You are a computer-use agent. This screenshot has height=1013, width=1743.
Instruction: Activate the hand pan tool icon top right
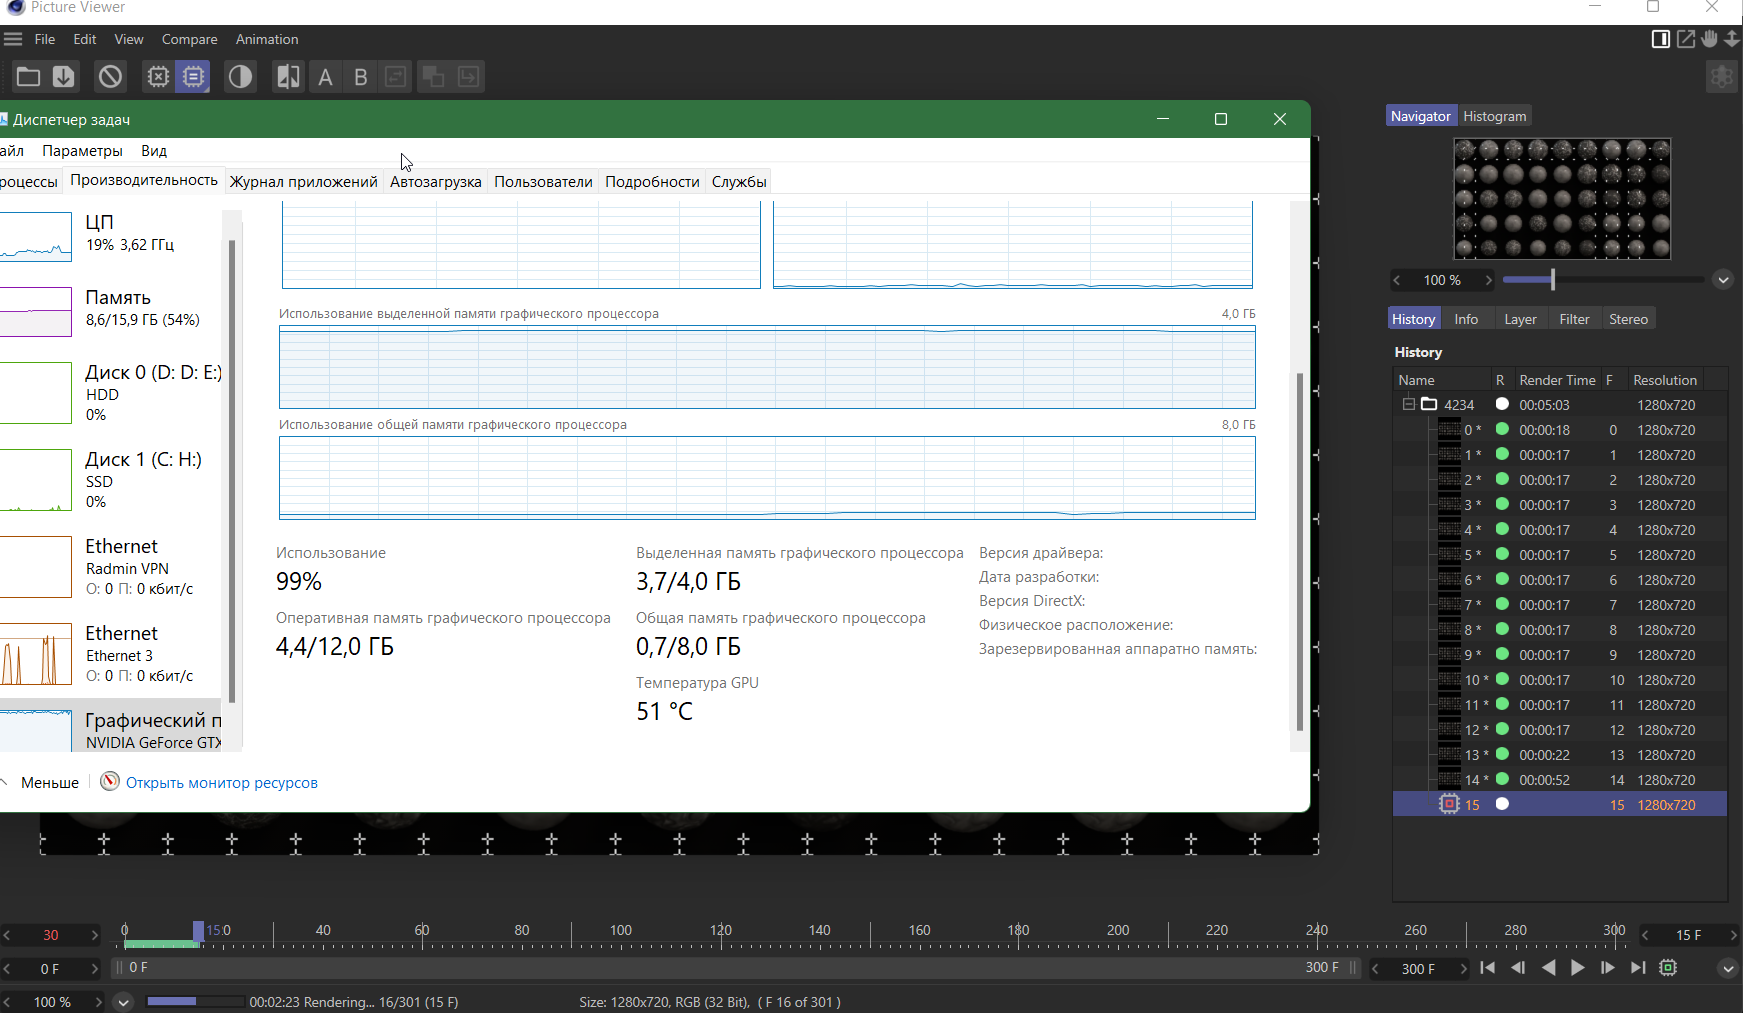(1709, 38)
